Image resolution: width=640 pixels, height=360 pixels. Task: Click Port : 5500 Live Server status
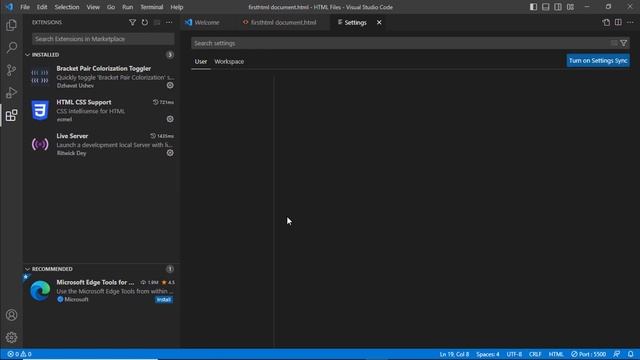click(588, 354)
